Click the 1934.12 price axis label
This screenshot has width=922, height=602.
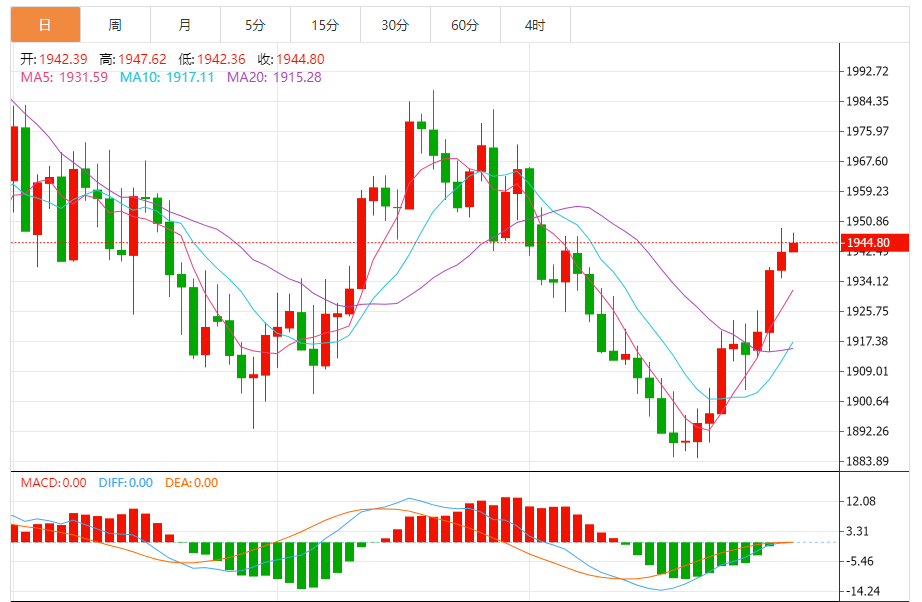[x=867, y=281]
